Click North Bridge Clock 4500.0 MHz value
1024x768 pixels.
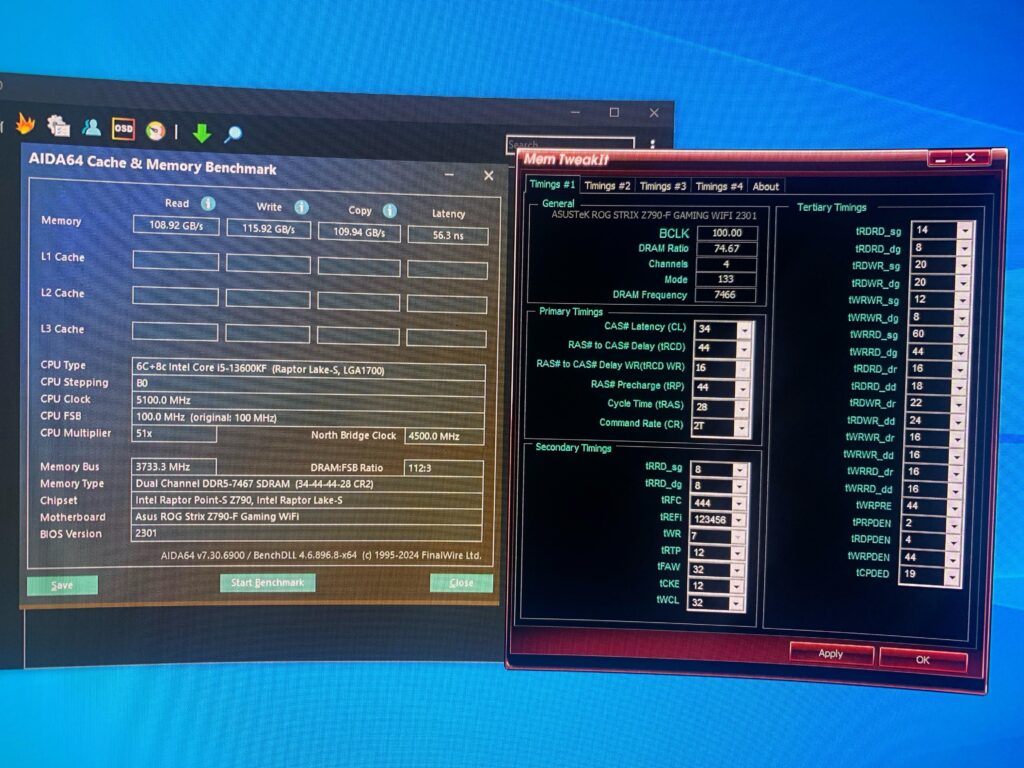(445, 436)
